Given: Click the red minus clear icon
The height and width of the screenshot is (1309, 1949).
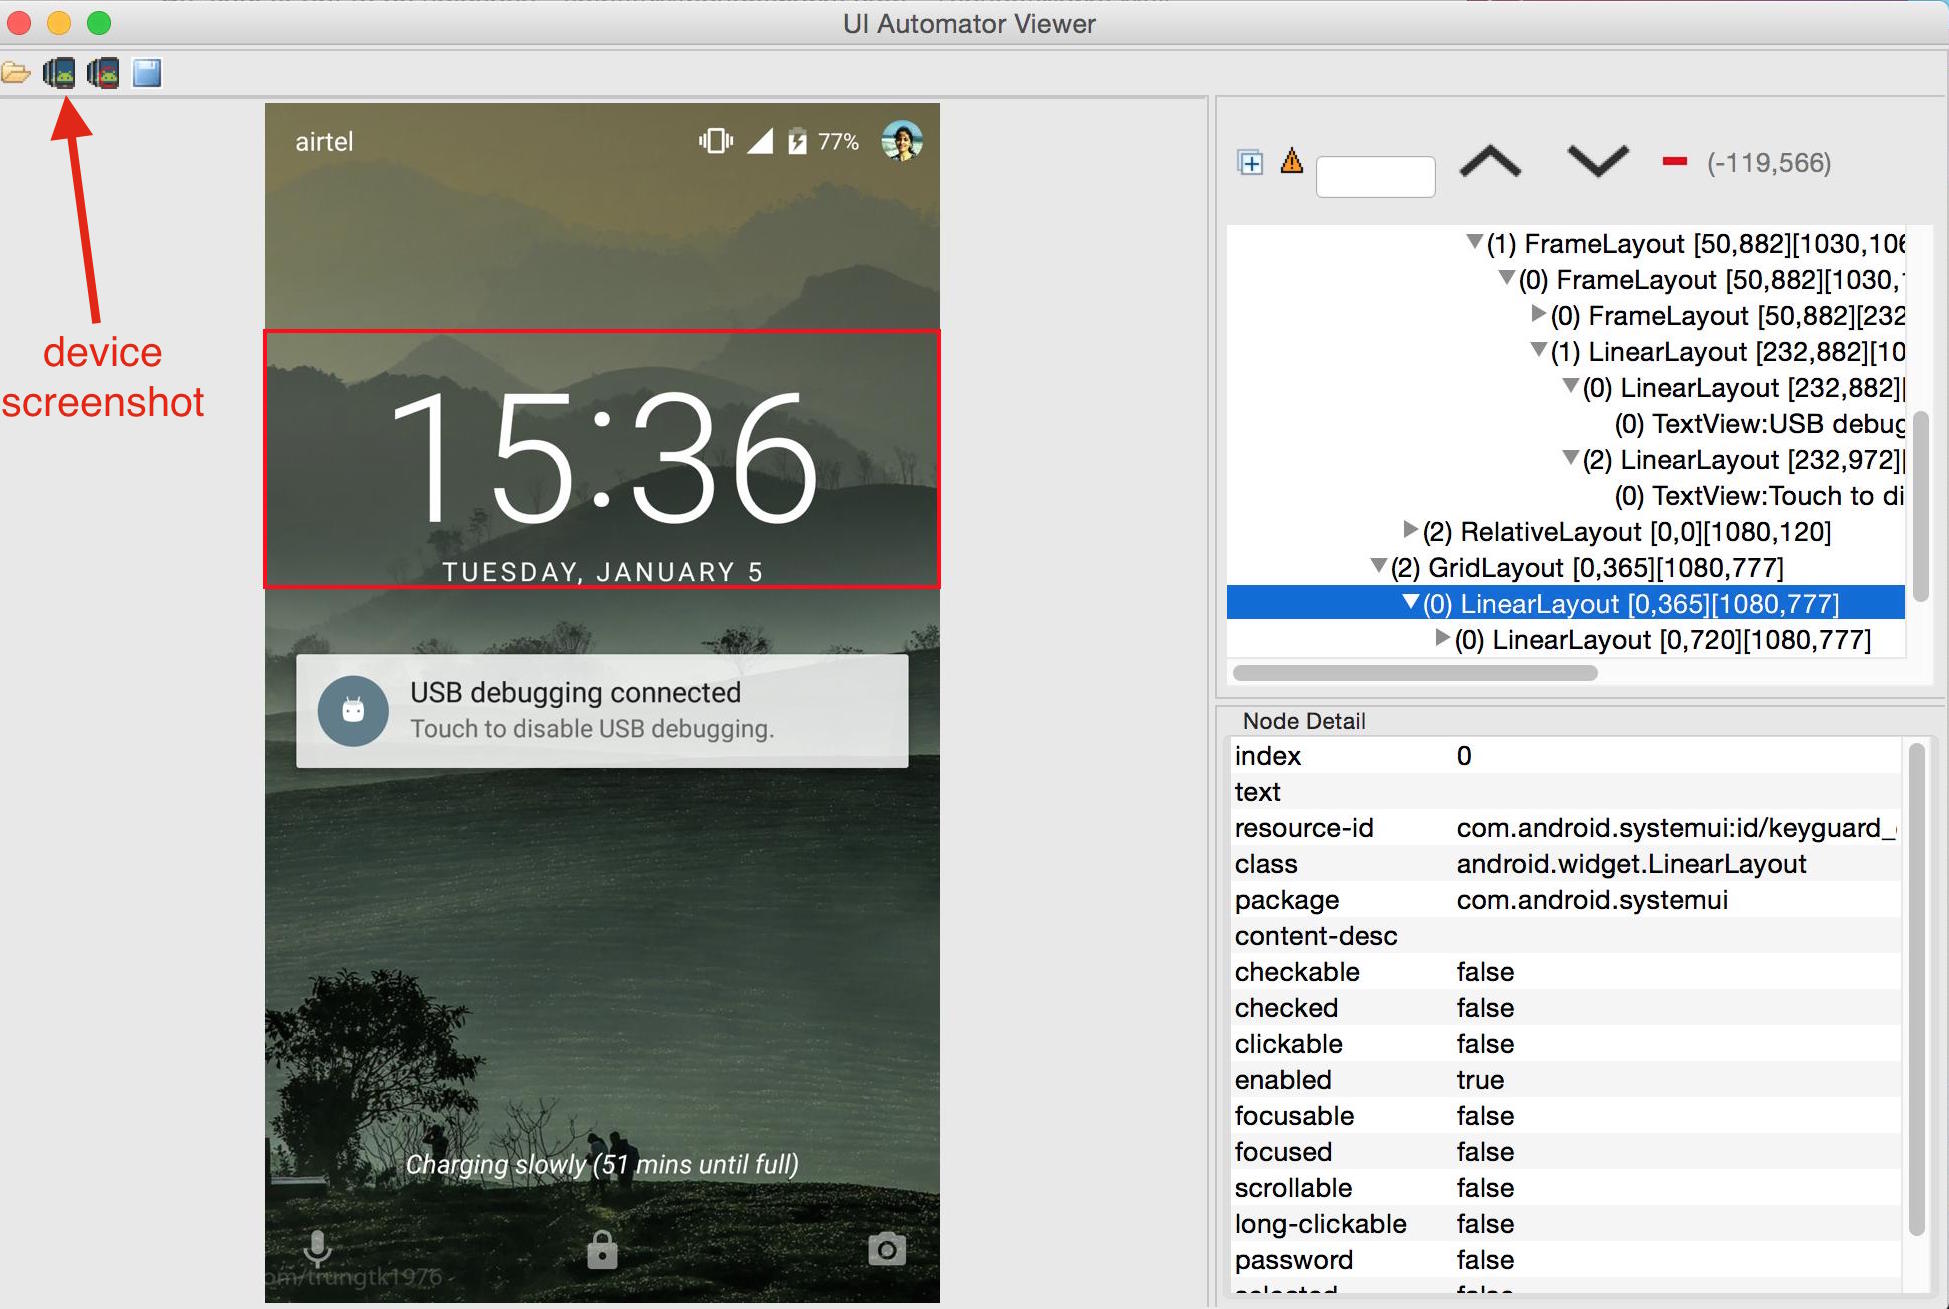Looking at the screenshot, I should click(x=1674, y=162).
